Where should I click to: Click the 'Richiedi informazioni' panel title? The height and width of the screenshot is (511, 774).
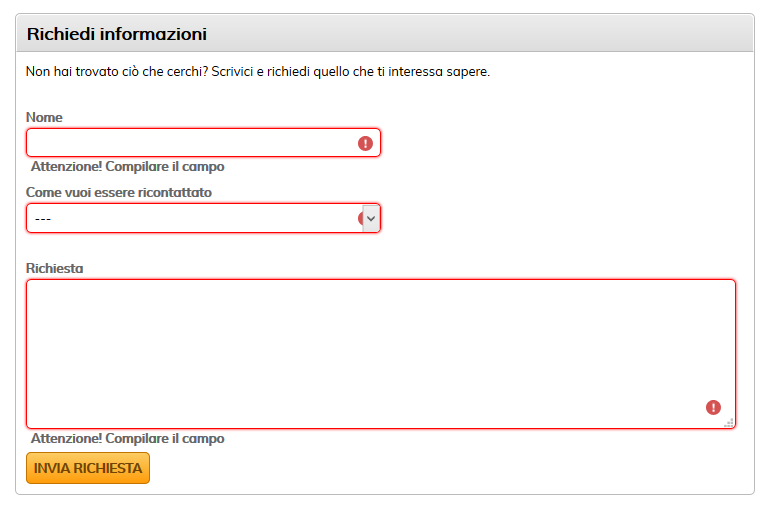(x=116, y=34)
